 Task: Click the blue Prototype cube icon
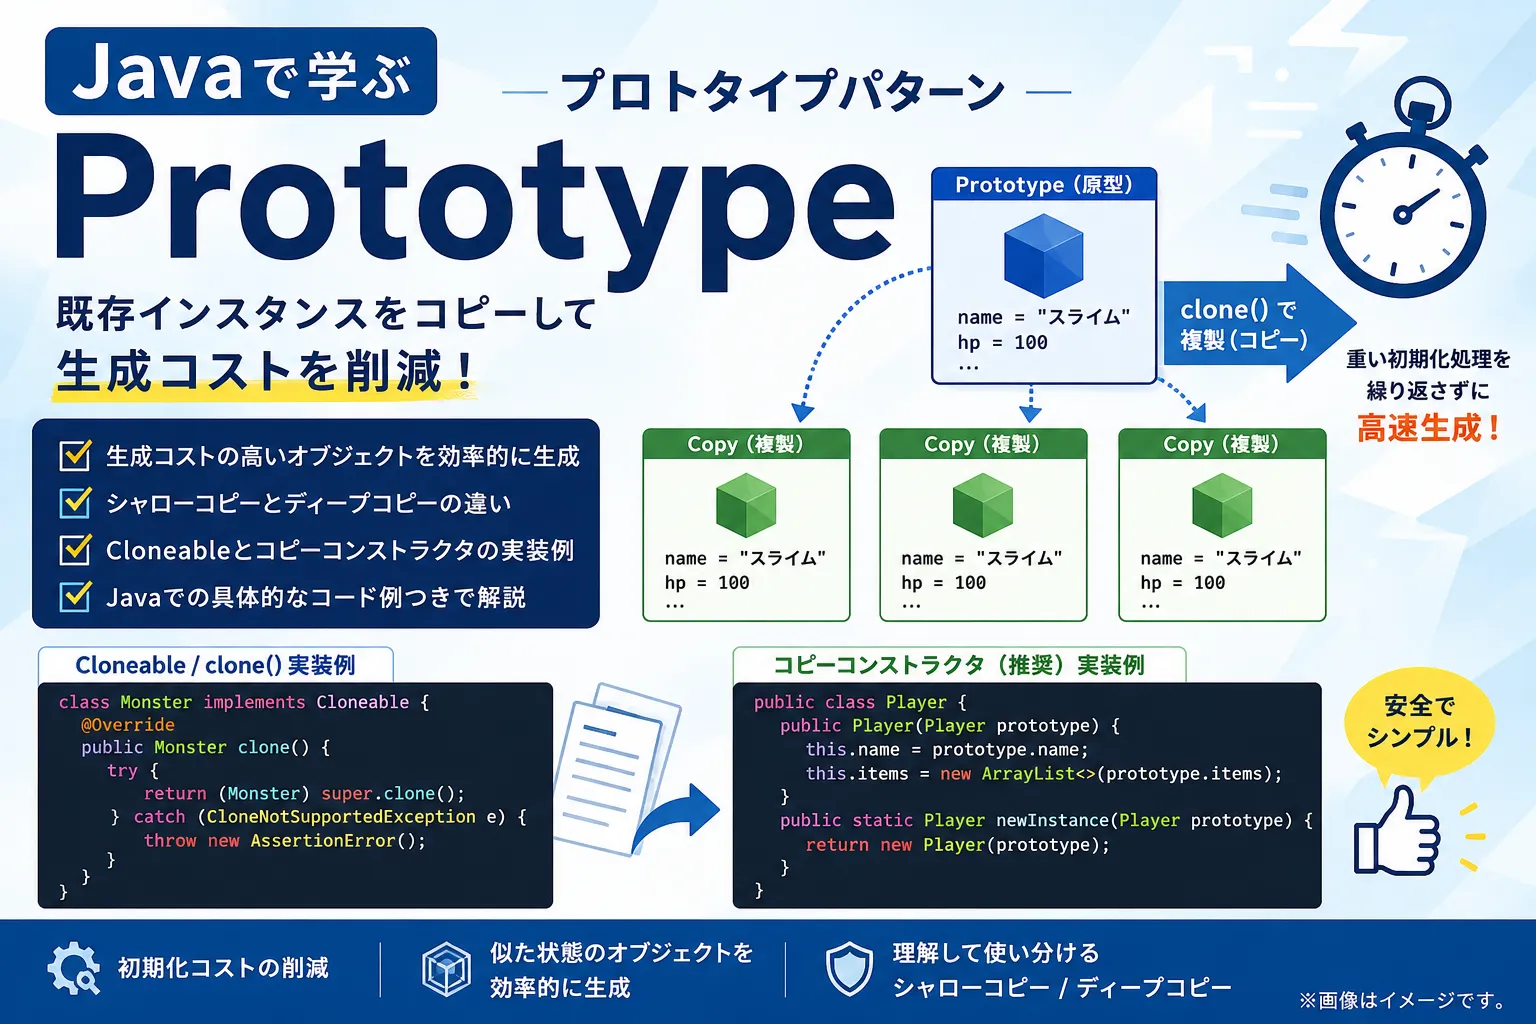[1043, 256]
